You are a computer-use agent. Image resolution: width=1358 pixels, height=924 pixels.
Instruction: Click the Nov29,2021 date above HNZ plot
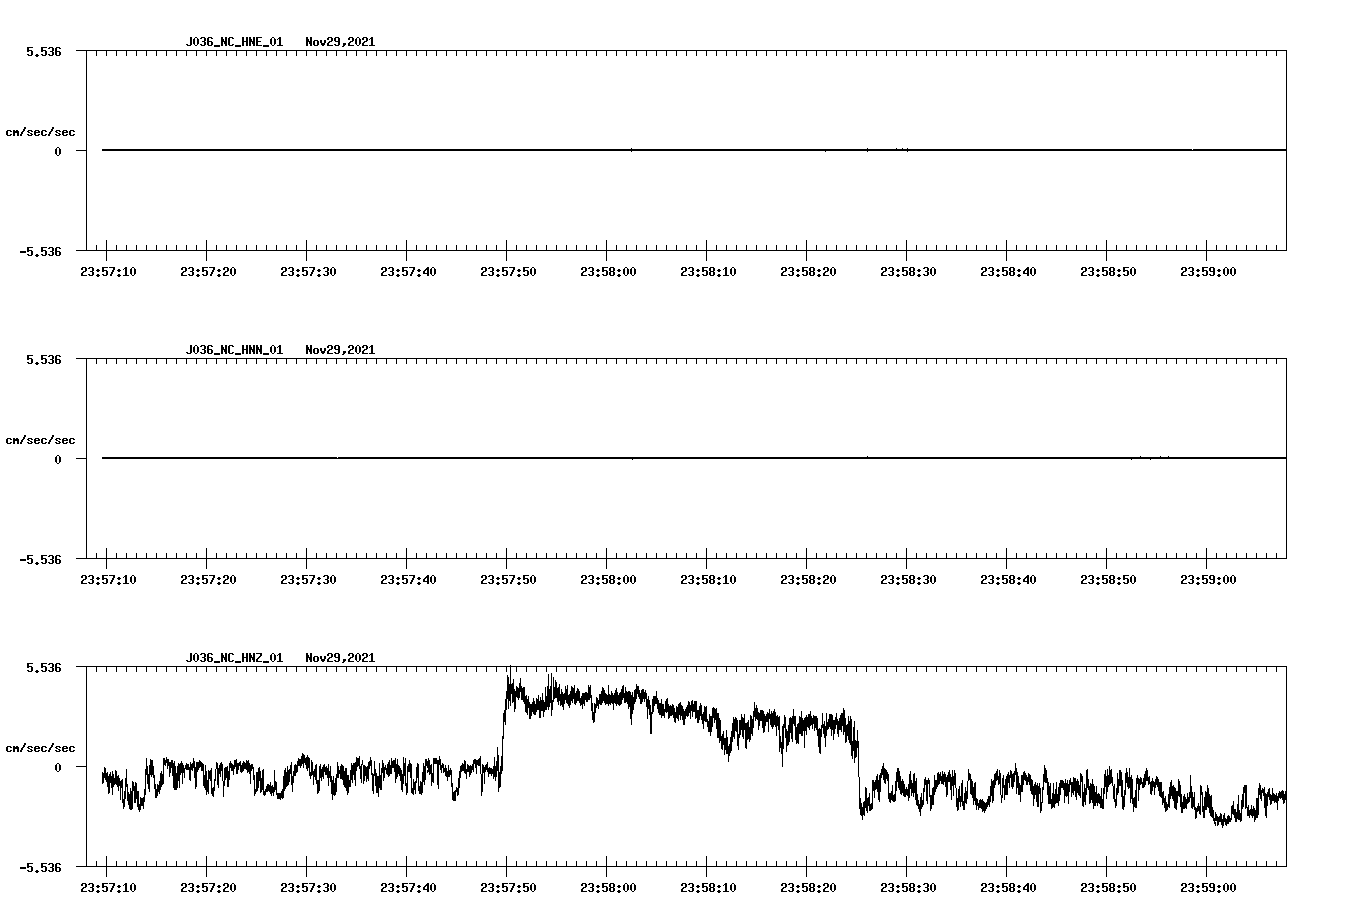pos(340,658)
